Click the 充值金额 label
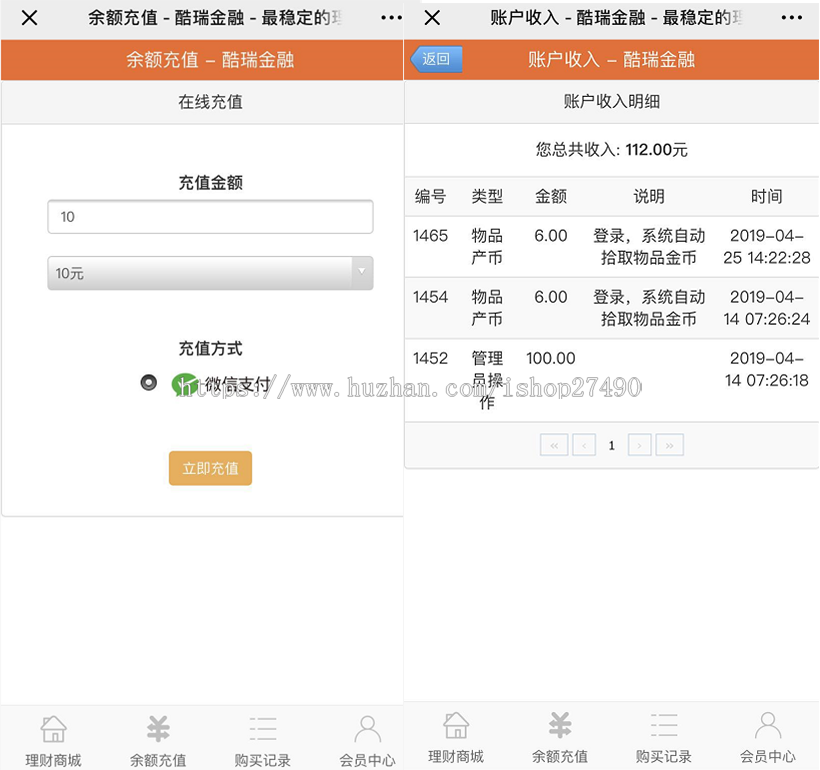The image size is (820, 770). 210,183
